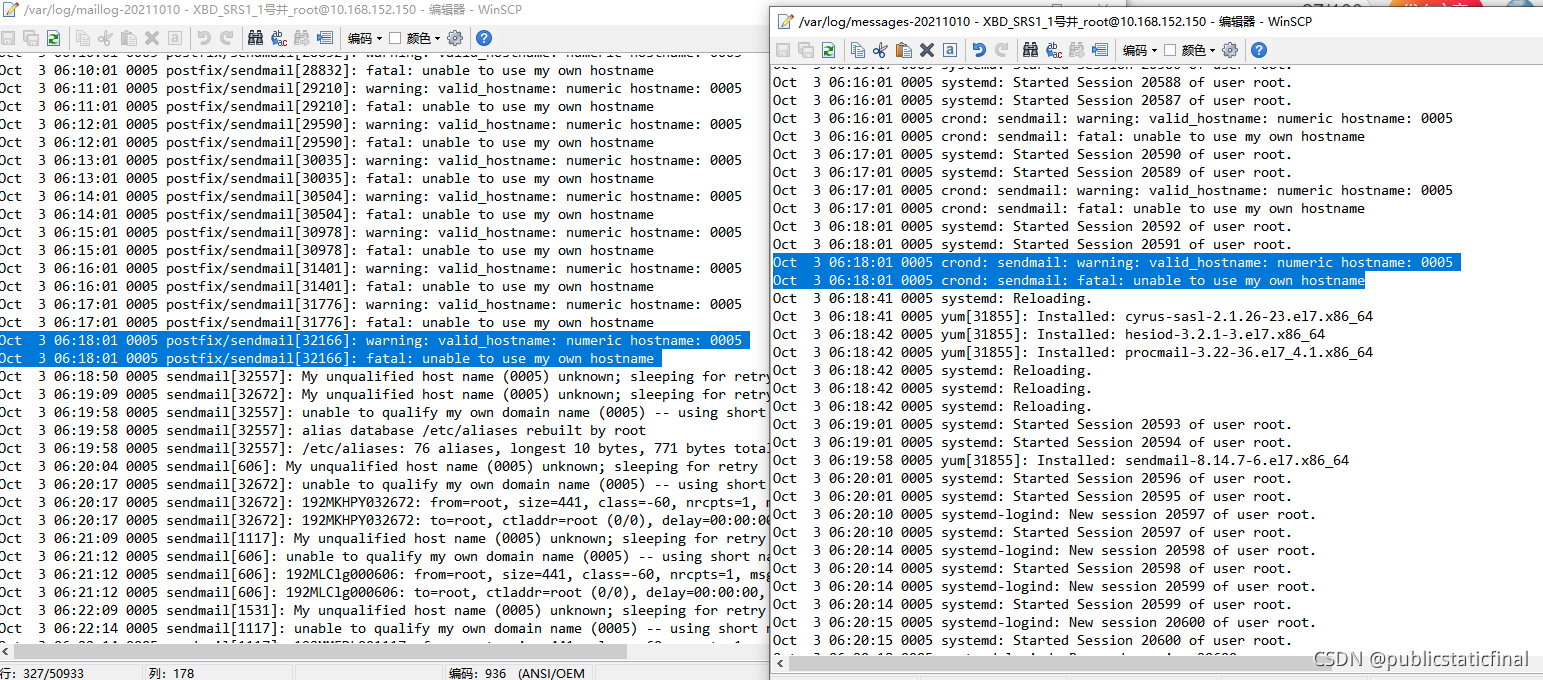
Task: Paste clipboard in messages editor toolbar
Action: pos(904,50)
